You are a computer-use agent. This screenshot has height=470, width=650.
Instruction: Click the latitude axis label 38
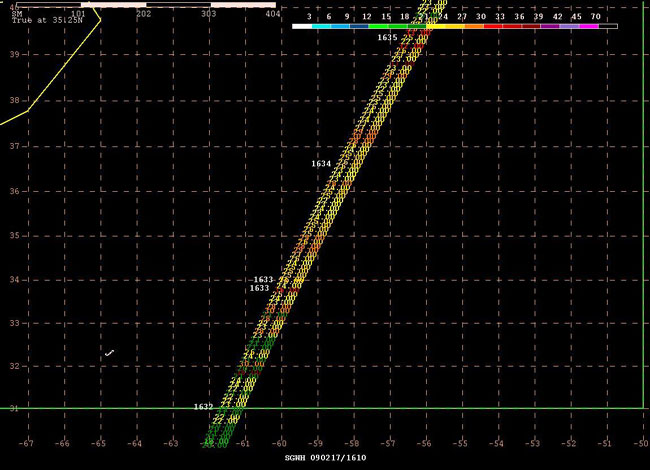[14, 100]
